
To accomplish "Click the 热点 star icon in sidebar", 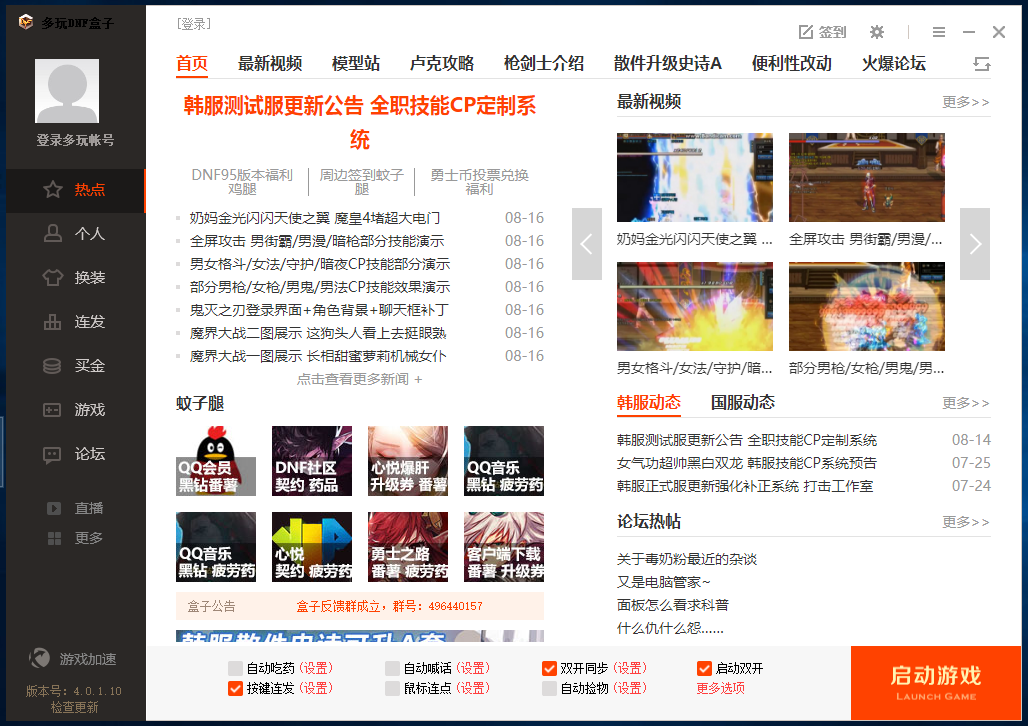I will point(52,190).
